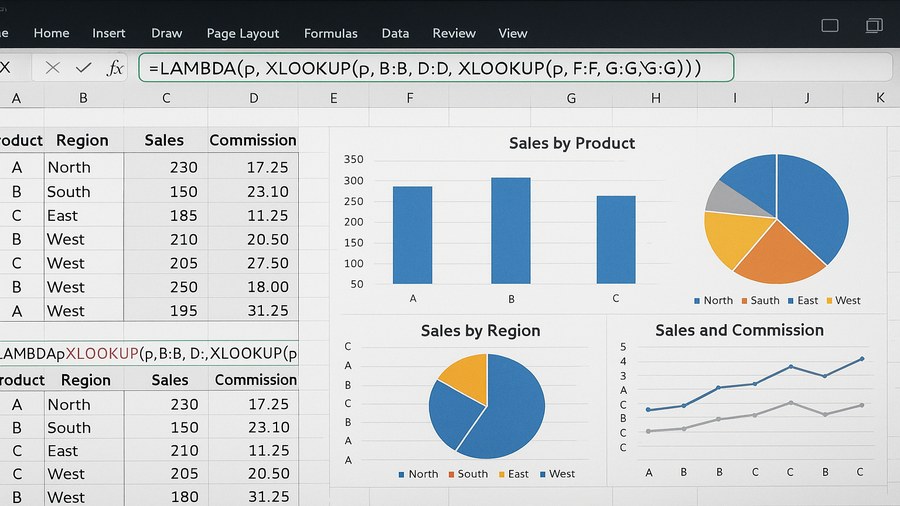
Task: Select column H header
Action: coord(655,98)
